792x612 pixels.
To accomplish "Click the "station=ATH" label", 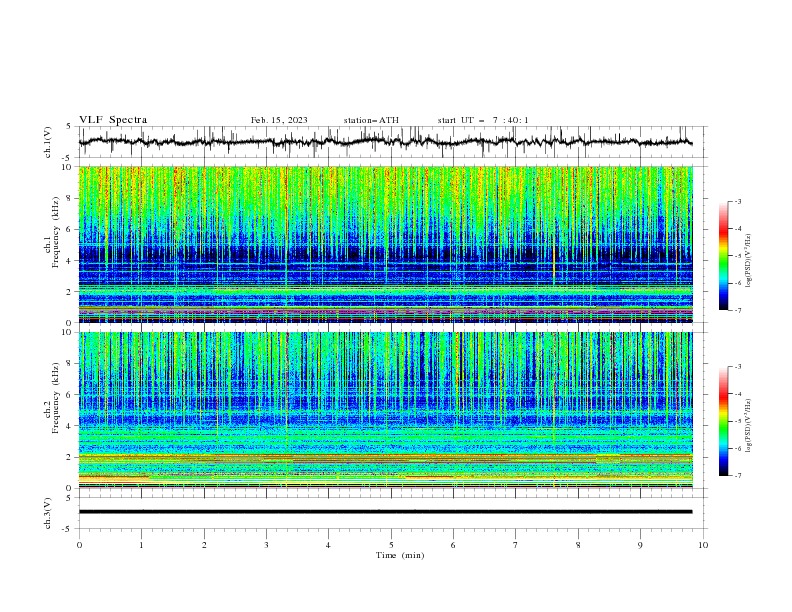I will pos(371,120).
